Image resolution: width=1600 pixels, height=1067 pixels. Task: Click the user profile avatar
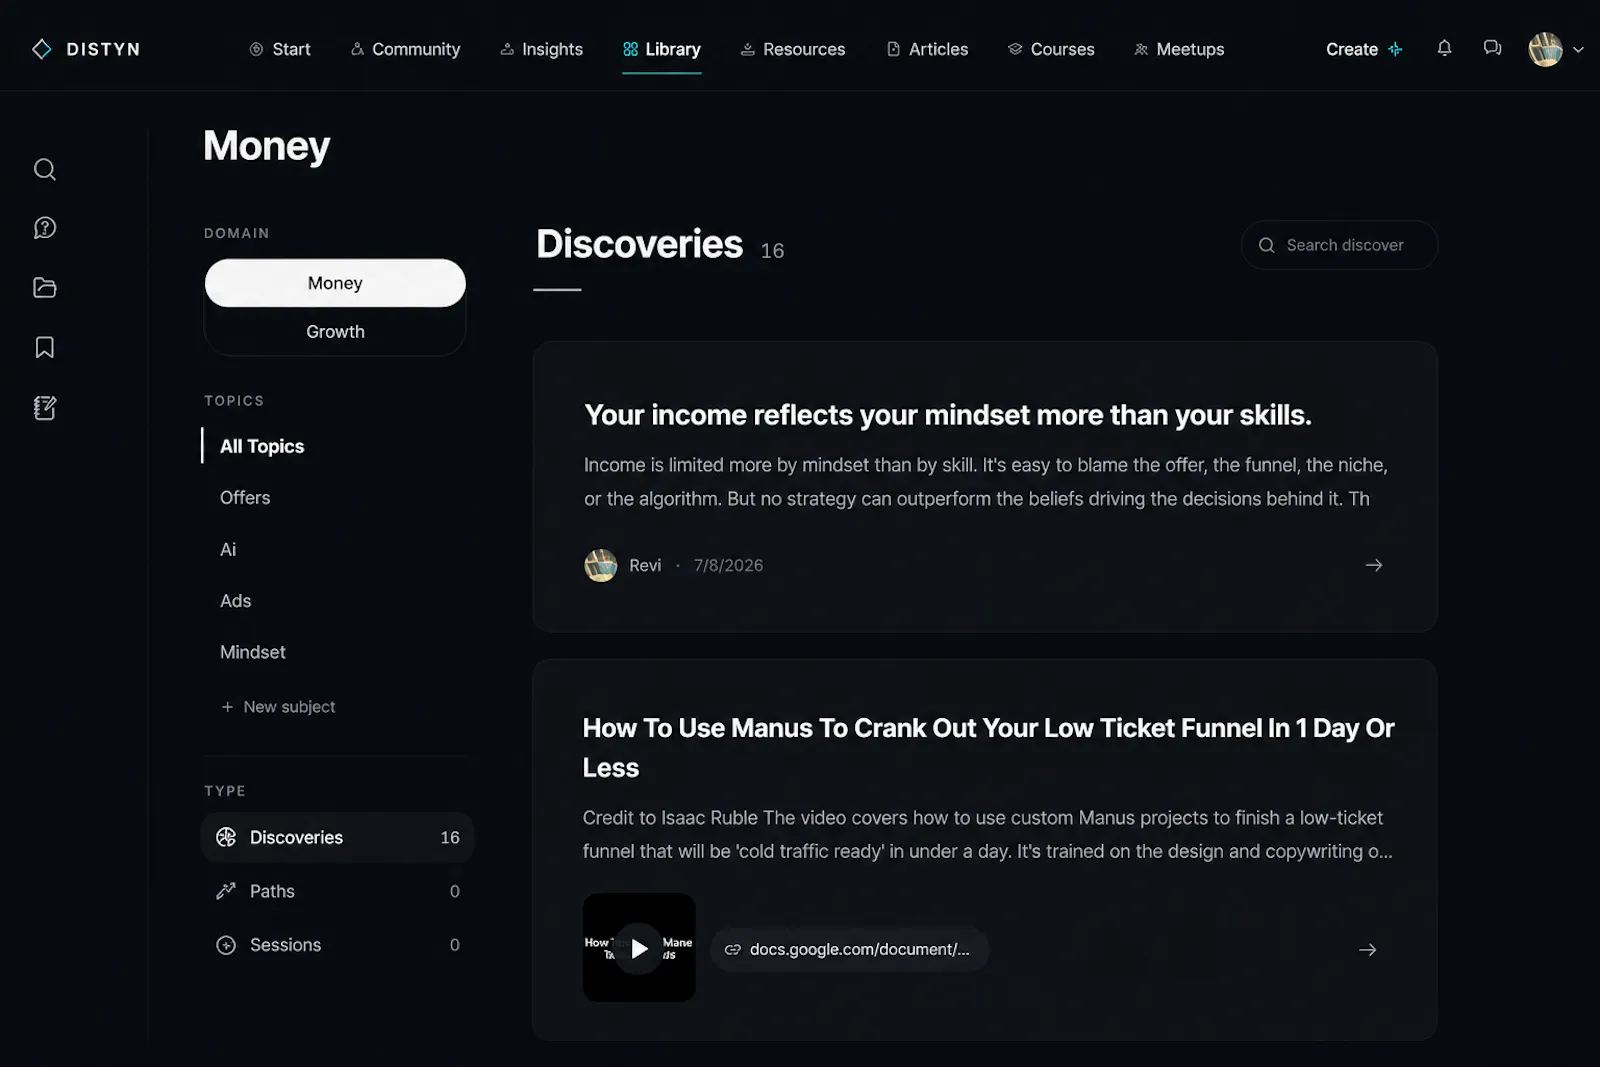pos(1545,49)
